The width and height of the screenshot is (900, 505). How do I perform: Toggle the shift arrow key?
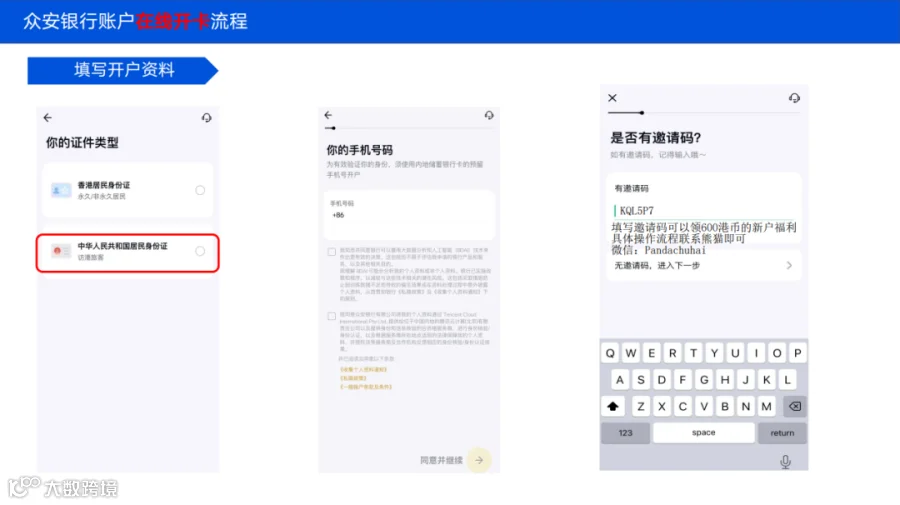point(613,406)
